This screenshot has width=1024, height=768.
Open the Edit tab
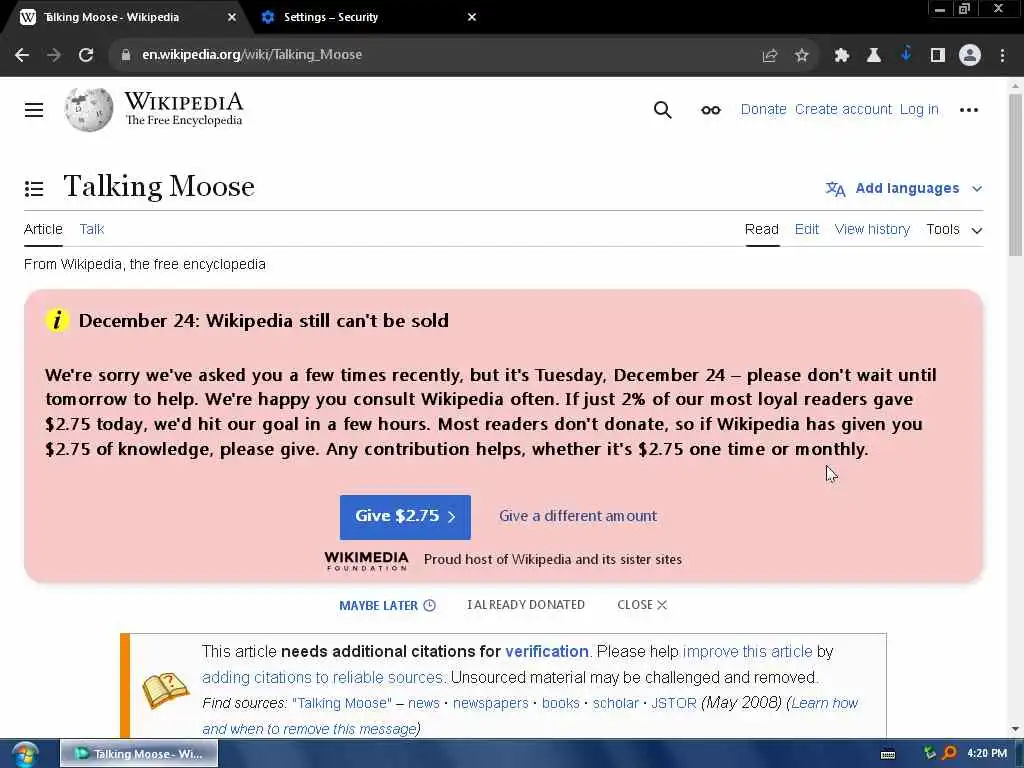[x=807, y=229]
